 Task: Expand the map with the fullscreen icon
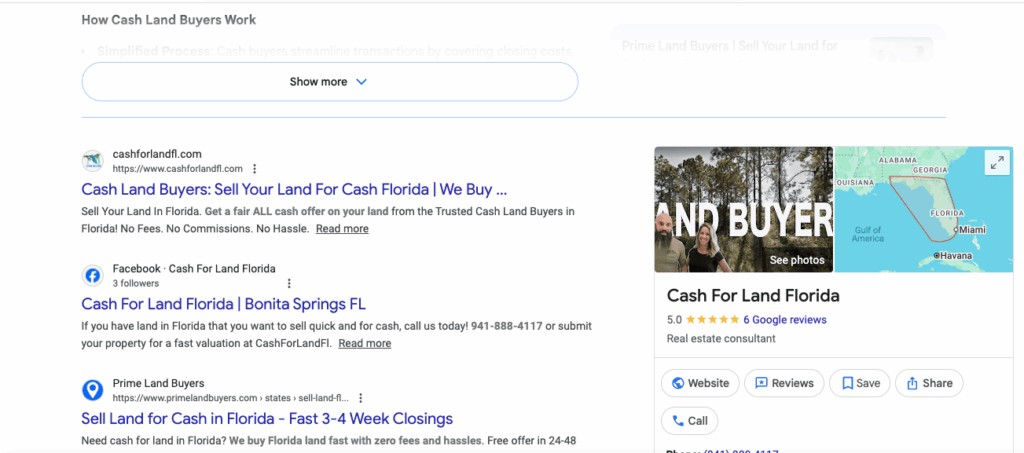click(x=997, y=164)
